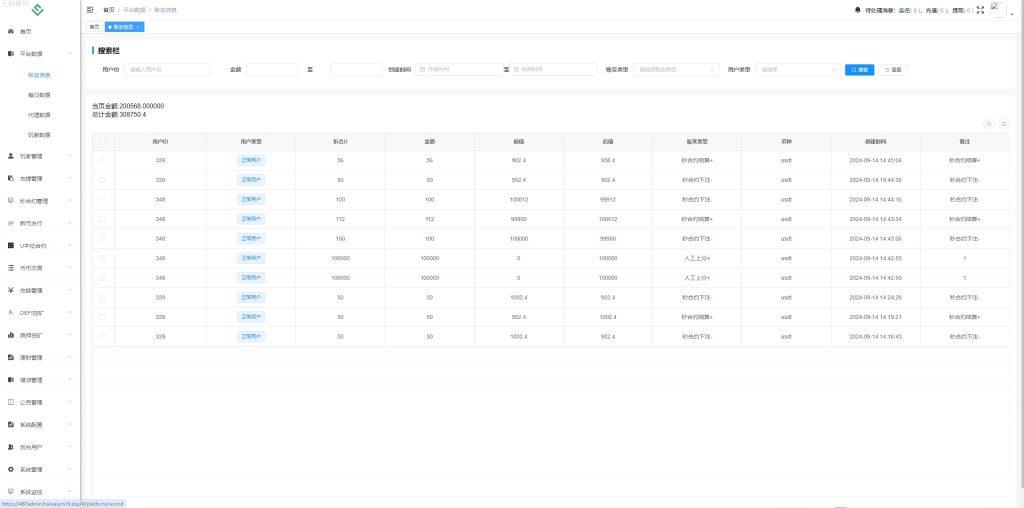Select the 账变信息 submenu item

click(x=39, y=75)
